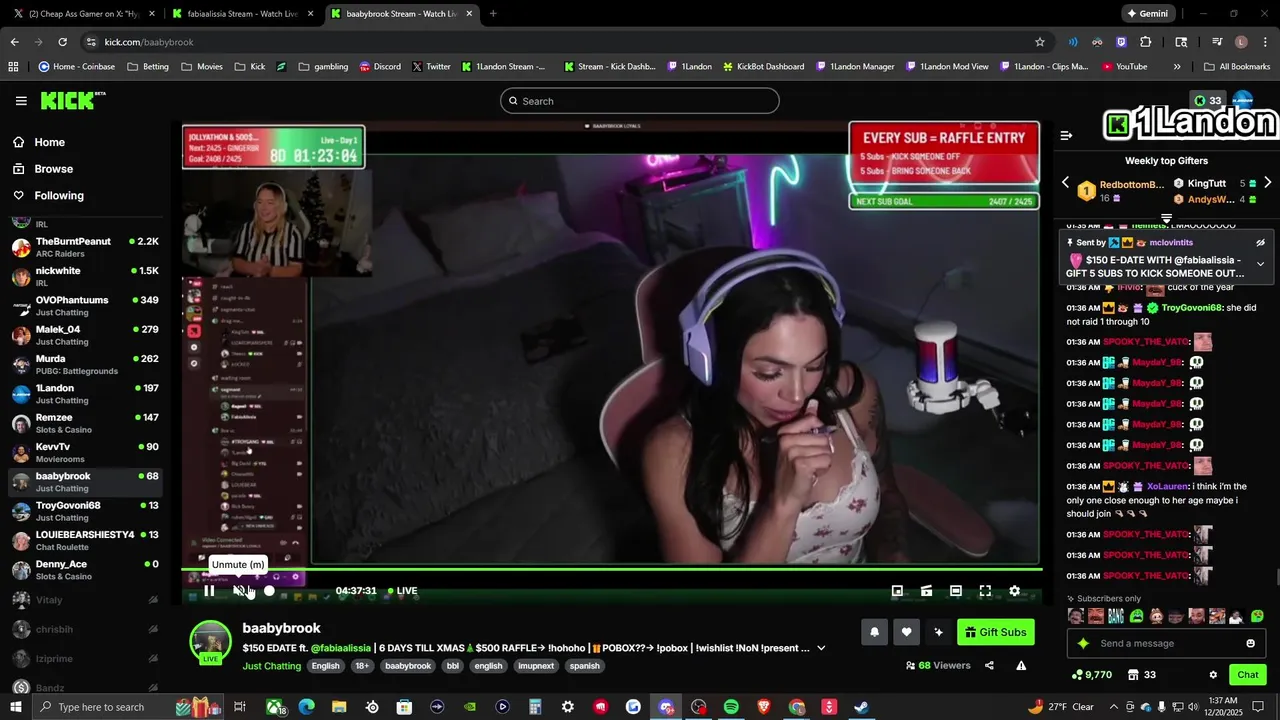
Task: Switch to the Cheap Ass Gamer X tab
Action: coord(84,14)
